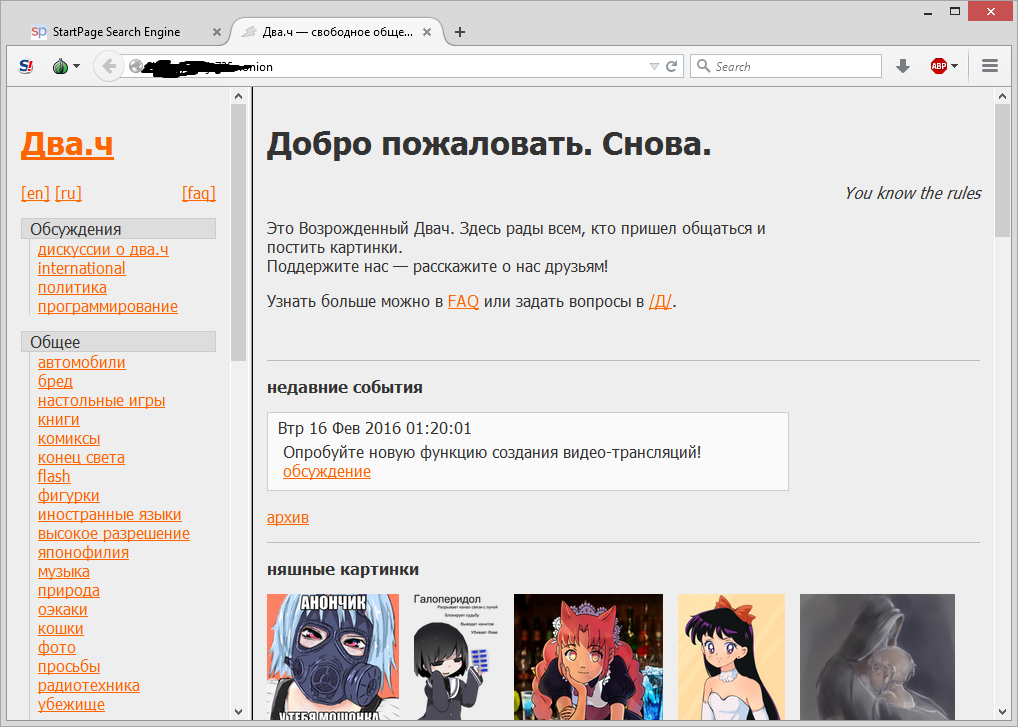Click the FAQ link in welcome text
This screenshot has width=1018, height=727.
coord(463,301)
